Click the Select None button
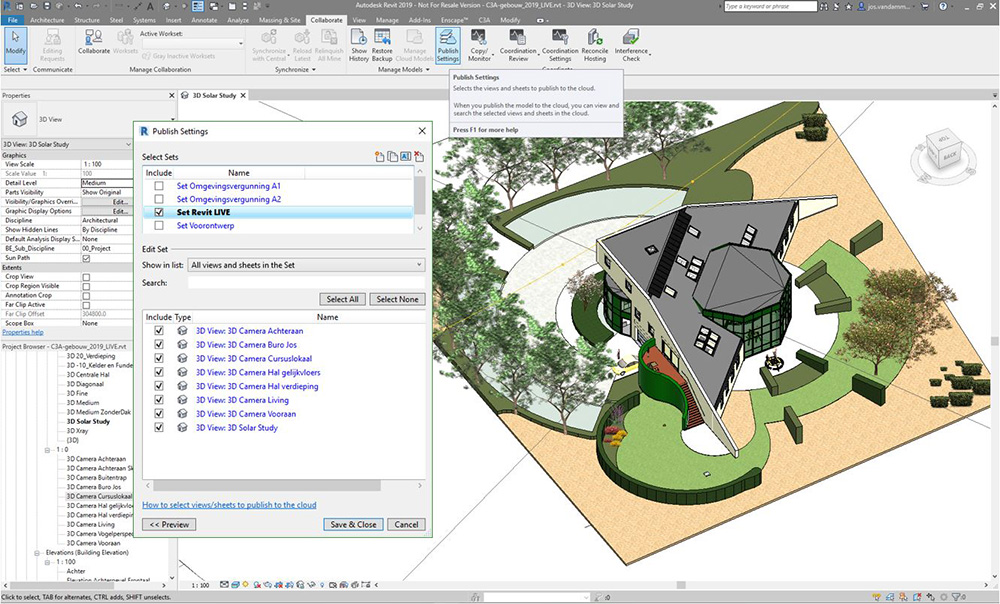 397,299
